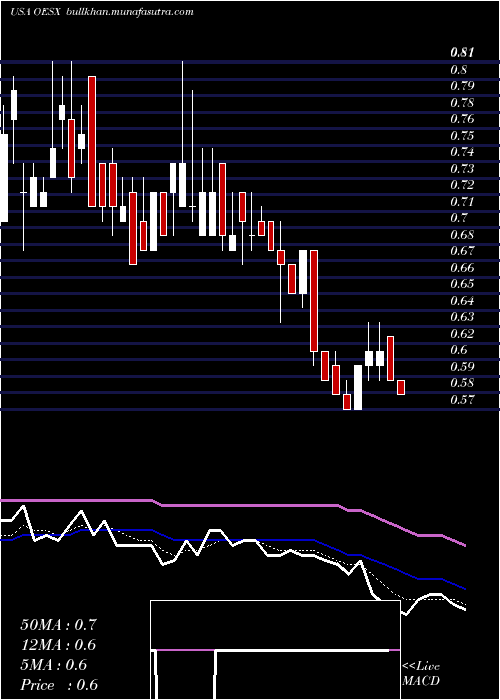Click the 0.6 price axis label
Screen dimensions: 500x700
[x=458, y=350]
